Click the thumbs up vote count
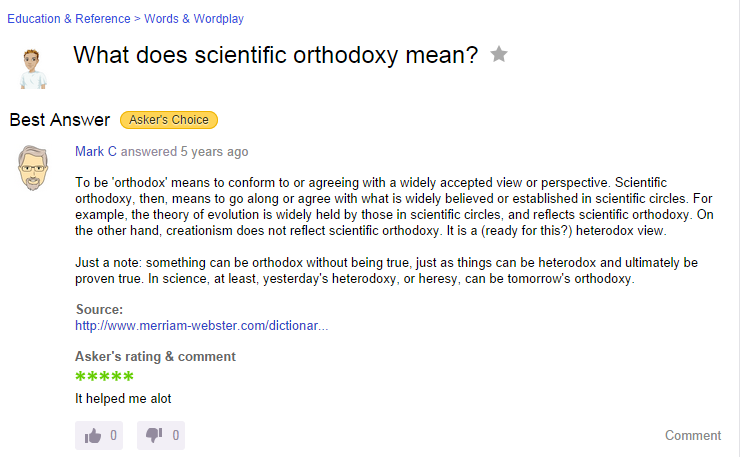740x457 pixels. 114,435
